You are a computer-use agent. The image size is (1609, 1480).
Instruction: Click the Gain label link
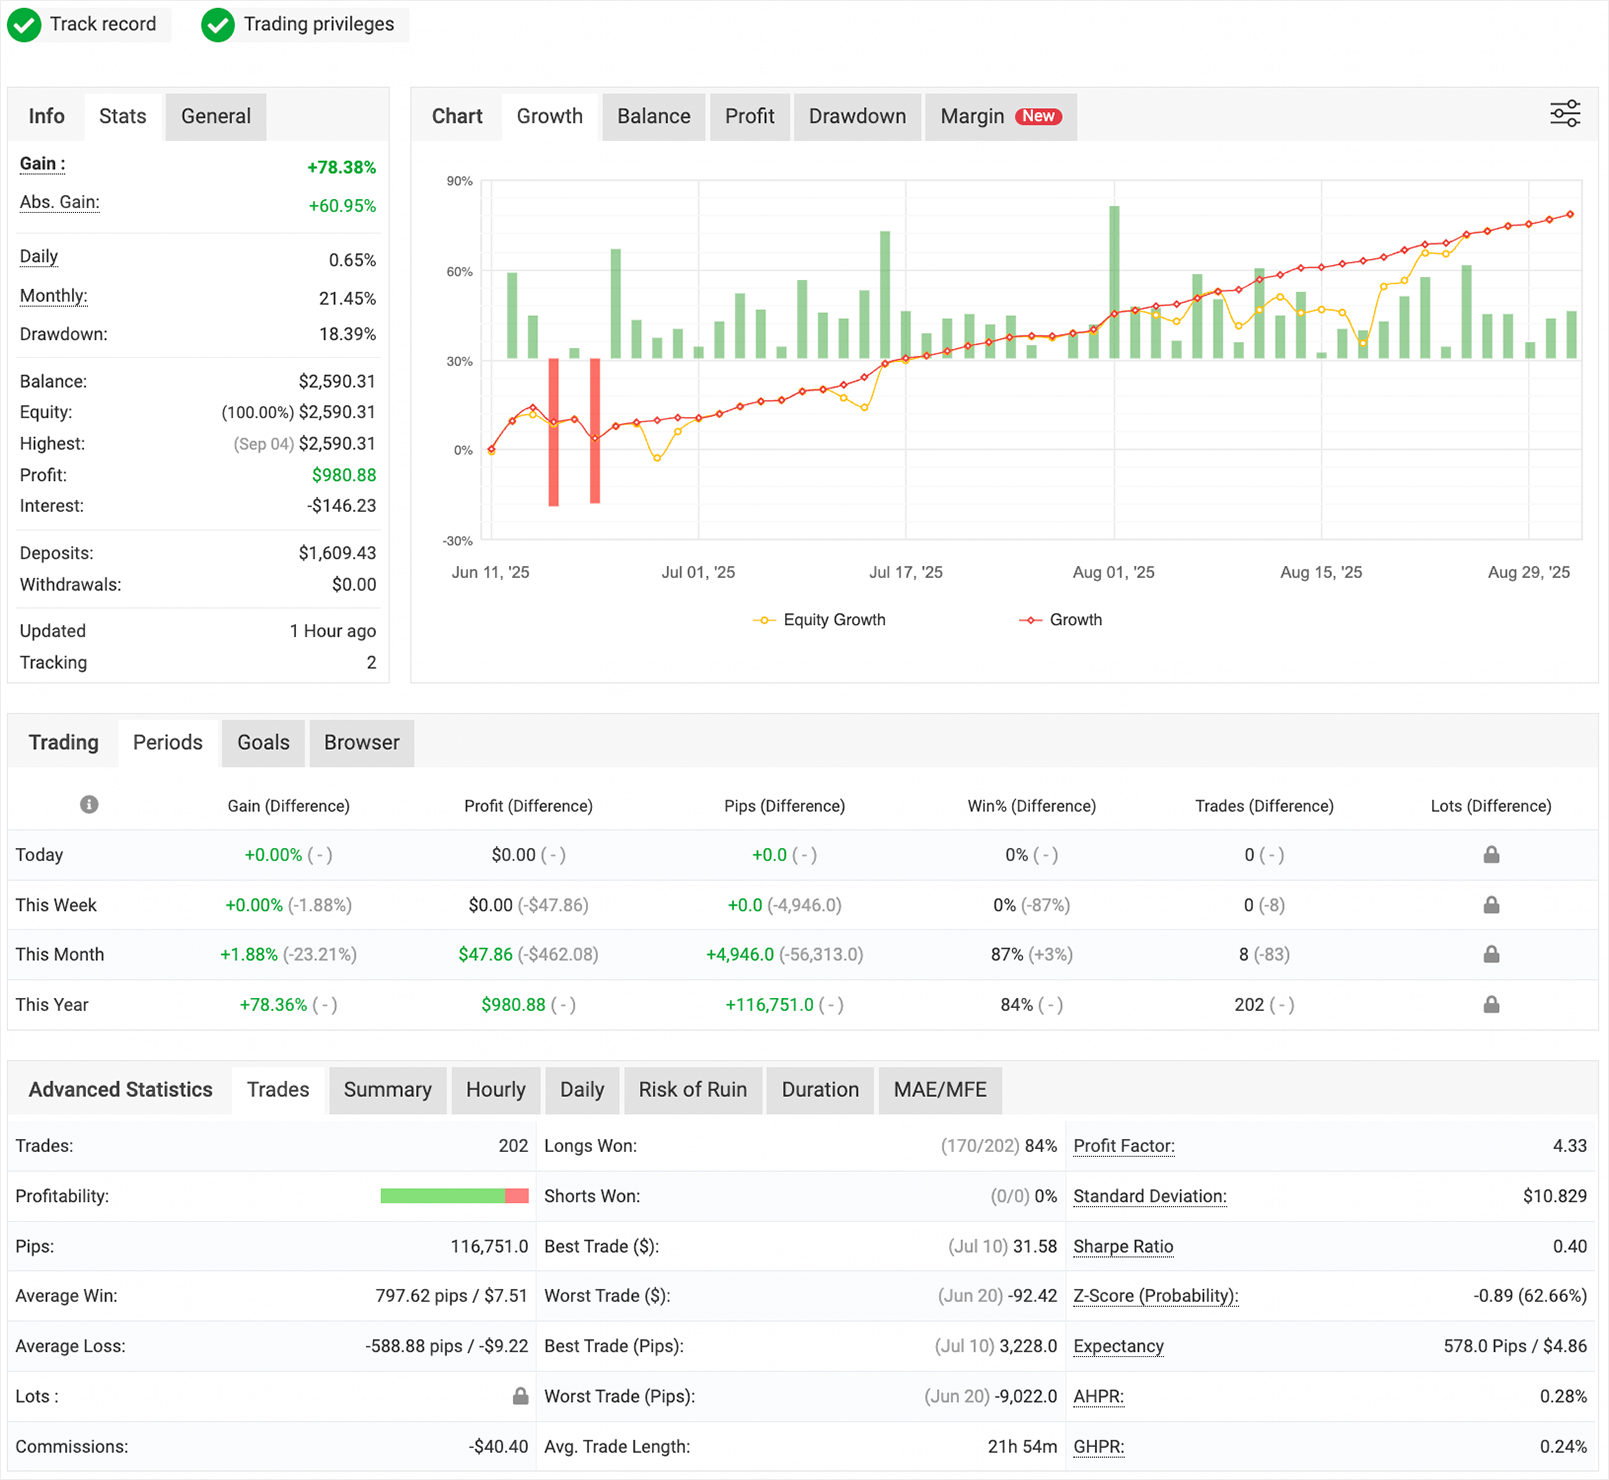42,164
